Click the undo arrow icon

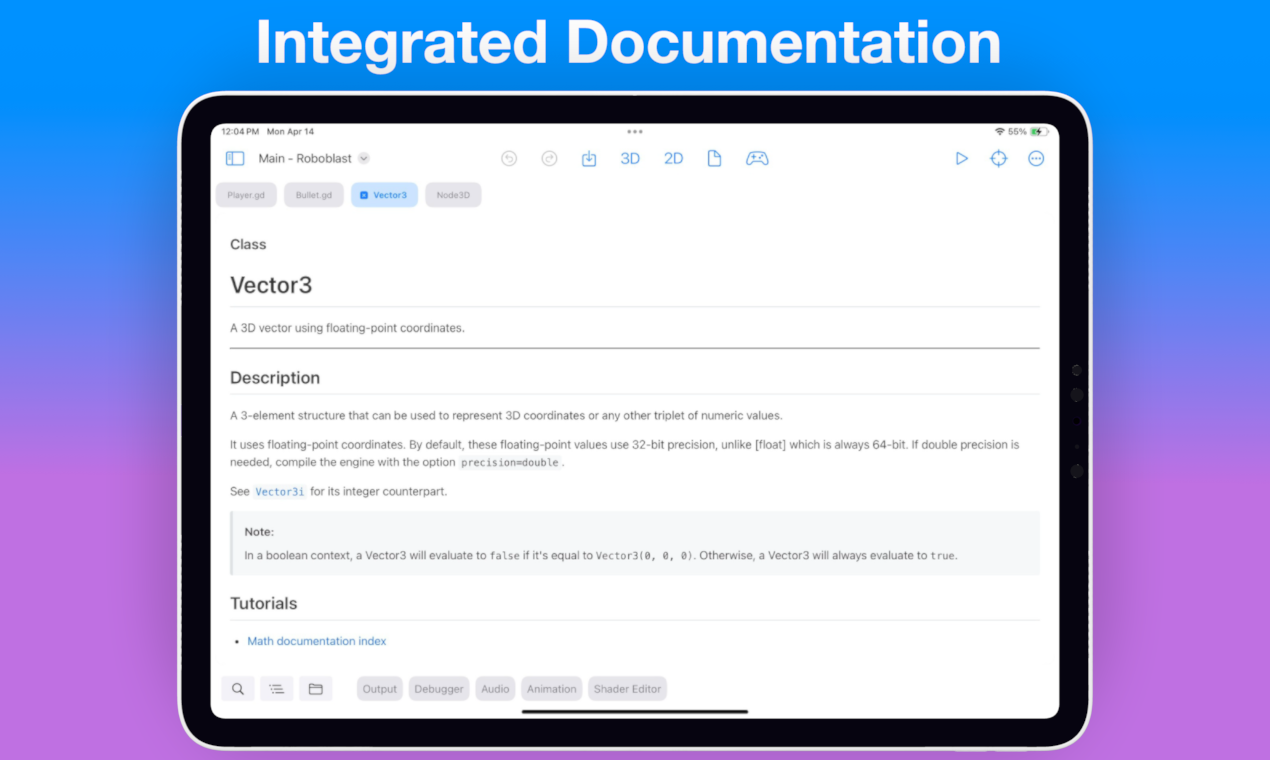coord(509,158)
